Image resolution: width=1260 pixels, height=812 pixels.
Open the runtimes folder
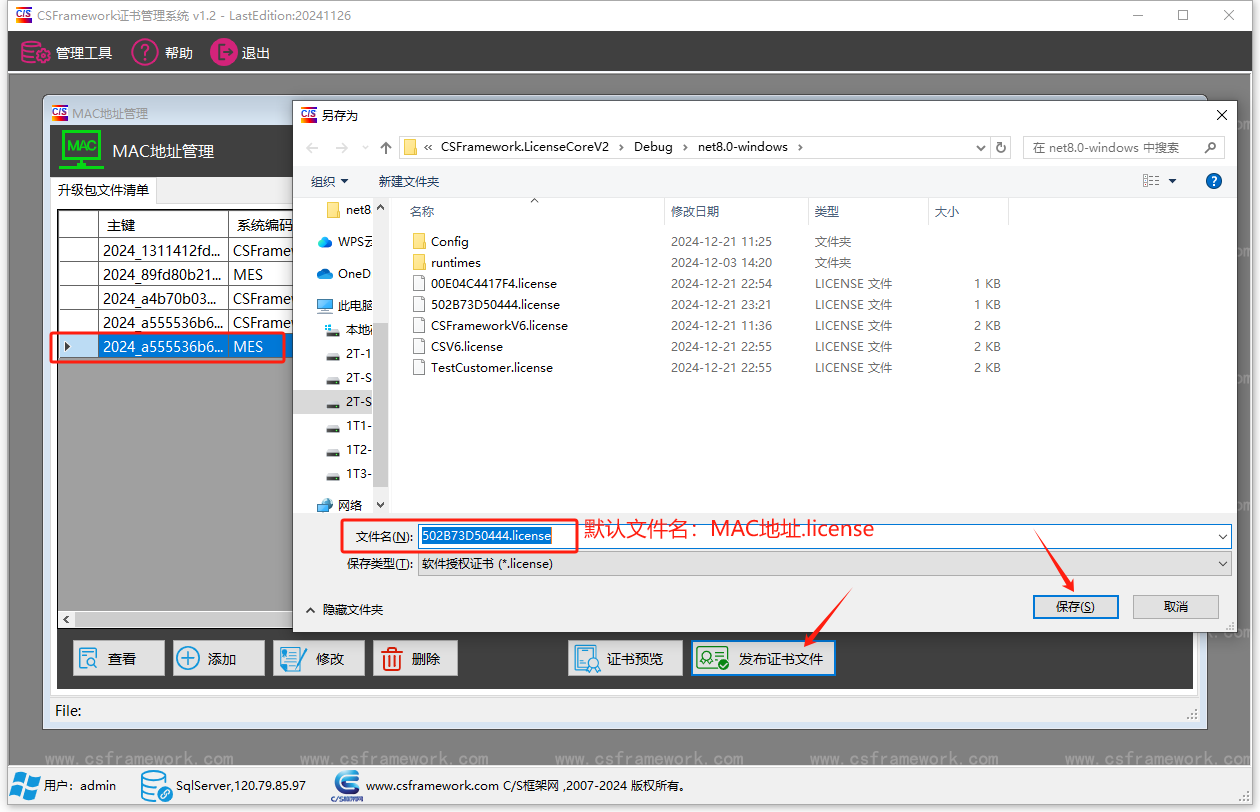(446, 262)
